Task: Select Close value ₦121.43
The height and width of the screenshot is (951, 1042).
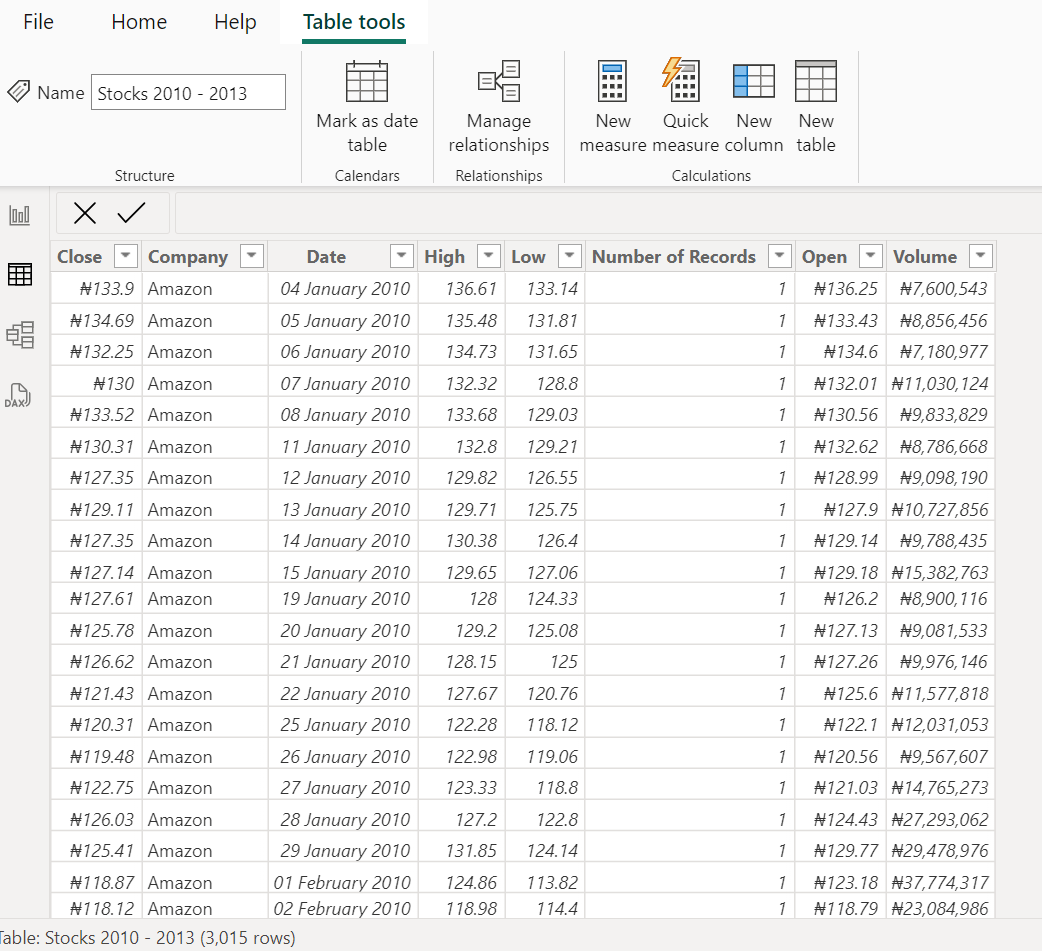Action: (x=96, y=694)
